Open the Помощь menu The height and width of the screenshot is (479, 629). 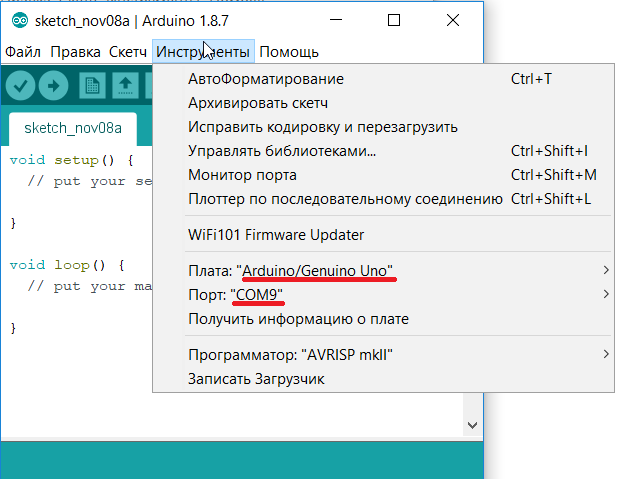(x=289, y=52)
